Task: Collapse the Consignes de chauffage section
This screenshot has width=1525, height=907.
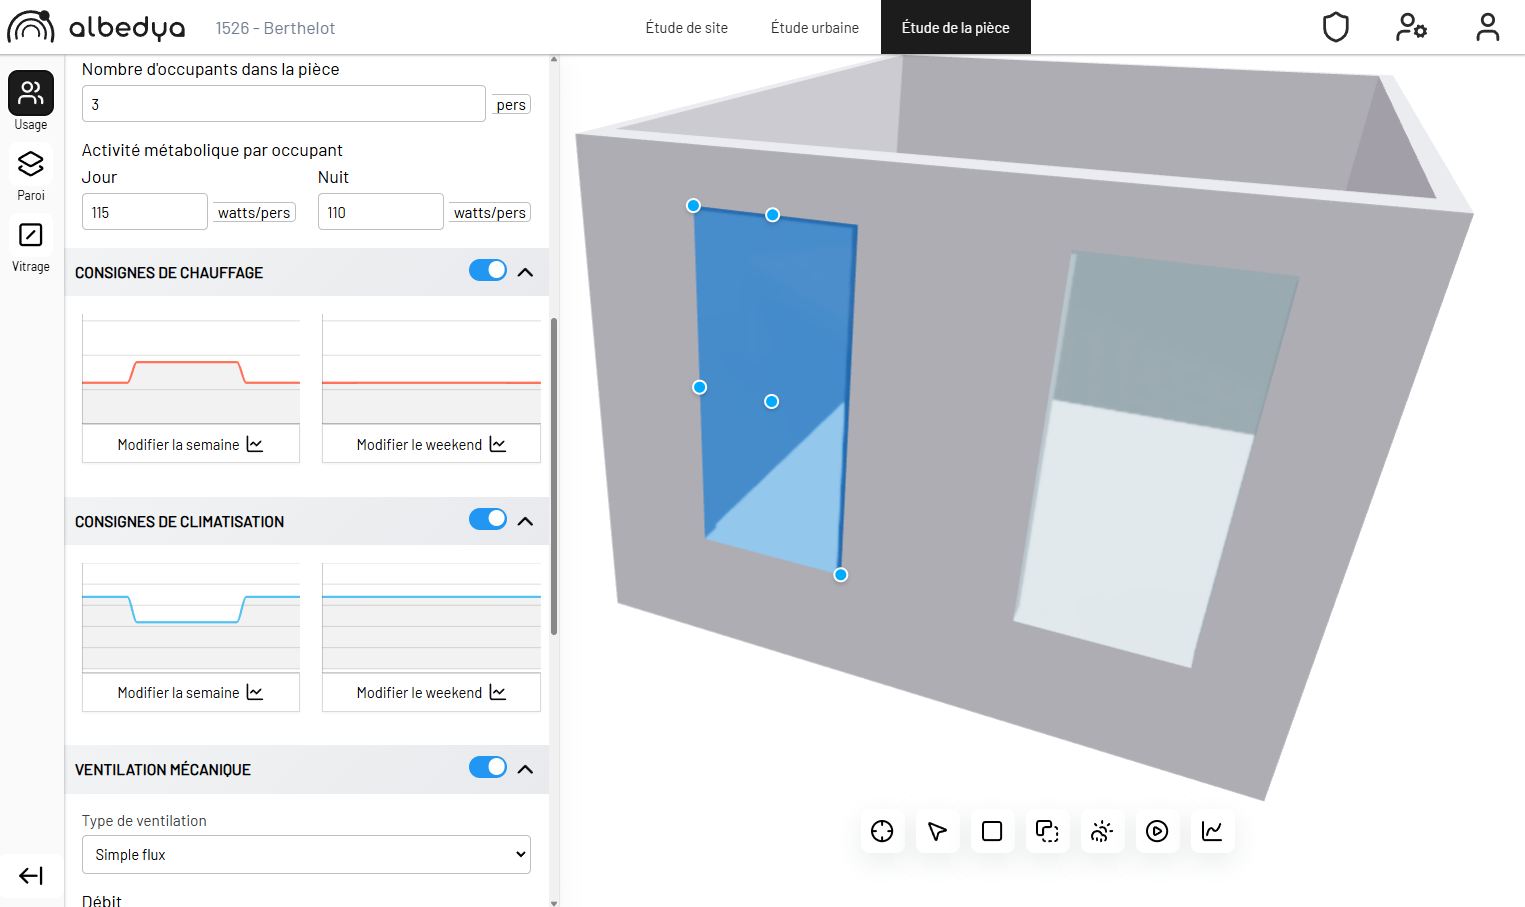Action: [x=526, y=272]
